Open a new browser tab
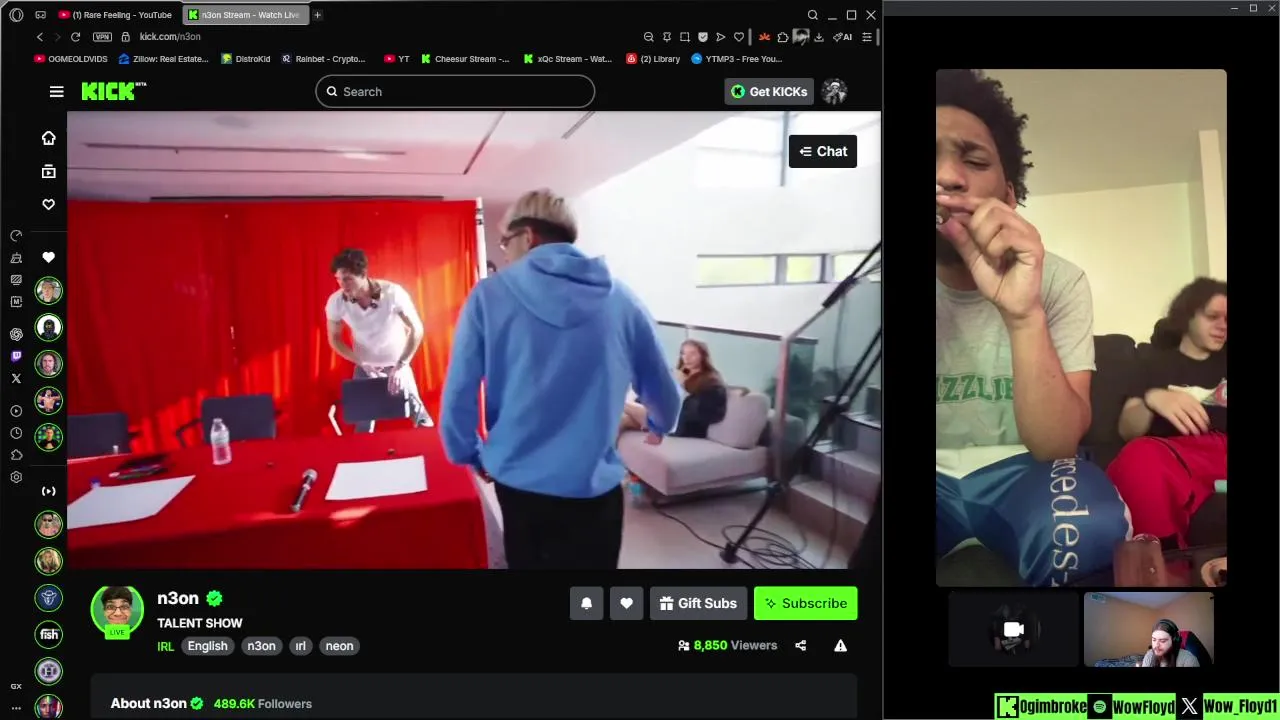Screen dimensions: 1280x720 pos(317,15)
